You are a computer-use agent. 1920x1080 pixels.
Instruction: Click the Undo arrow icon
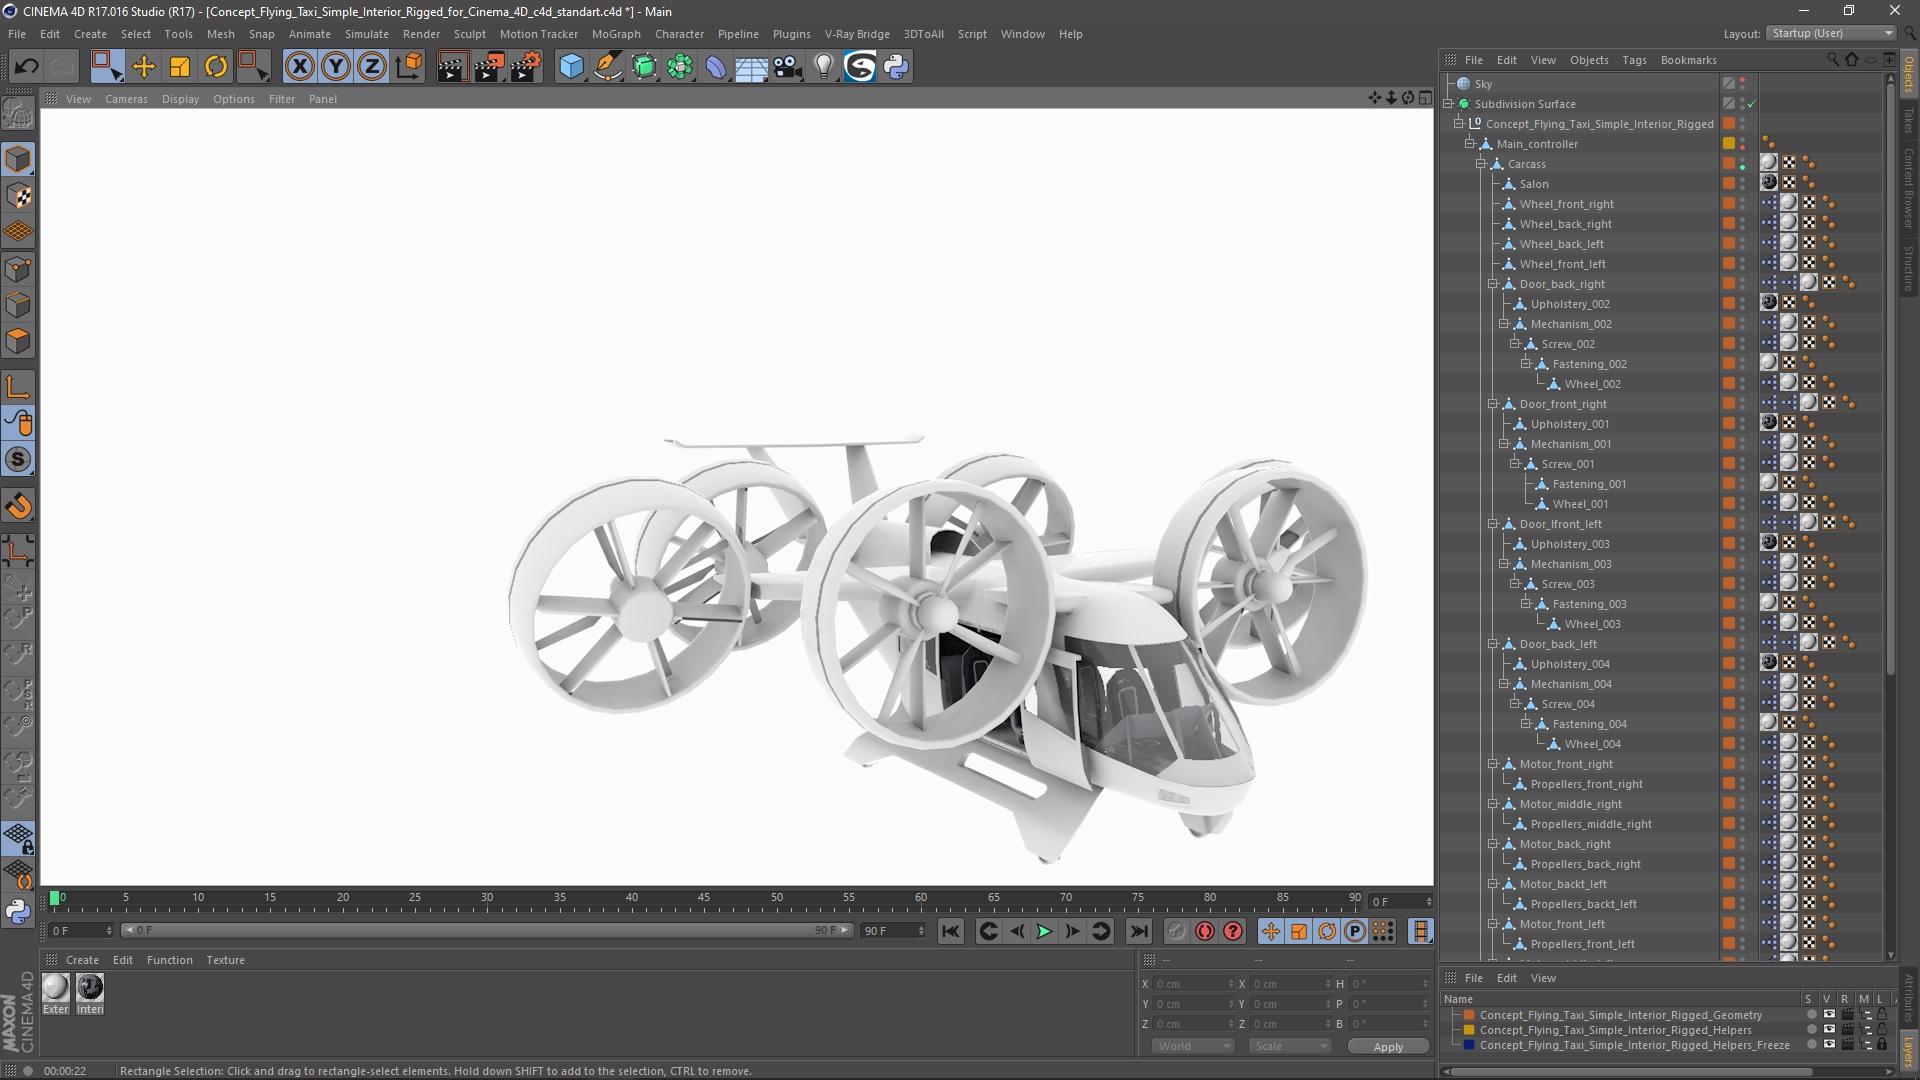tap(27, 67)
